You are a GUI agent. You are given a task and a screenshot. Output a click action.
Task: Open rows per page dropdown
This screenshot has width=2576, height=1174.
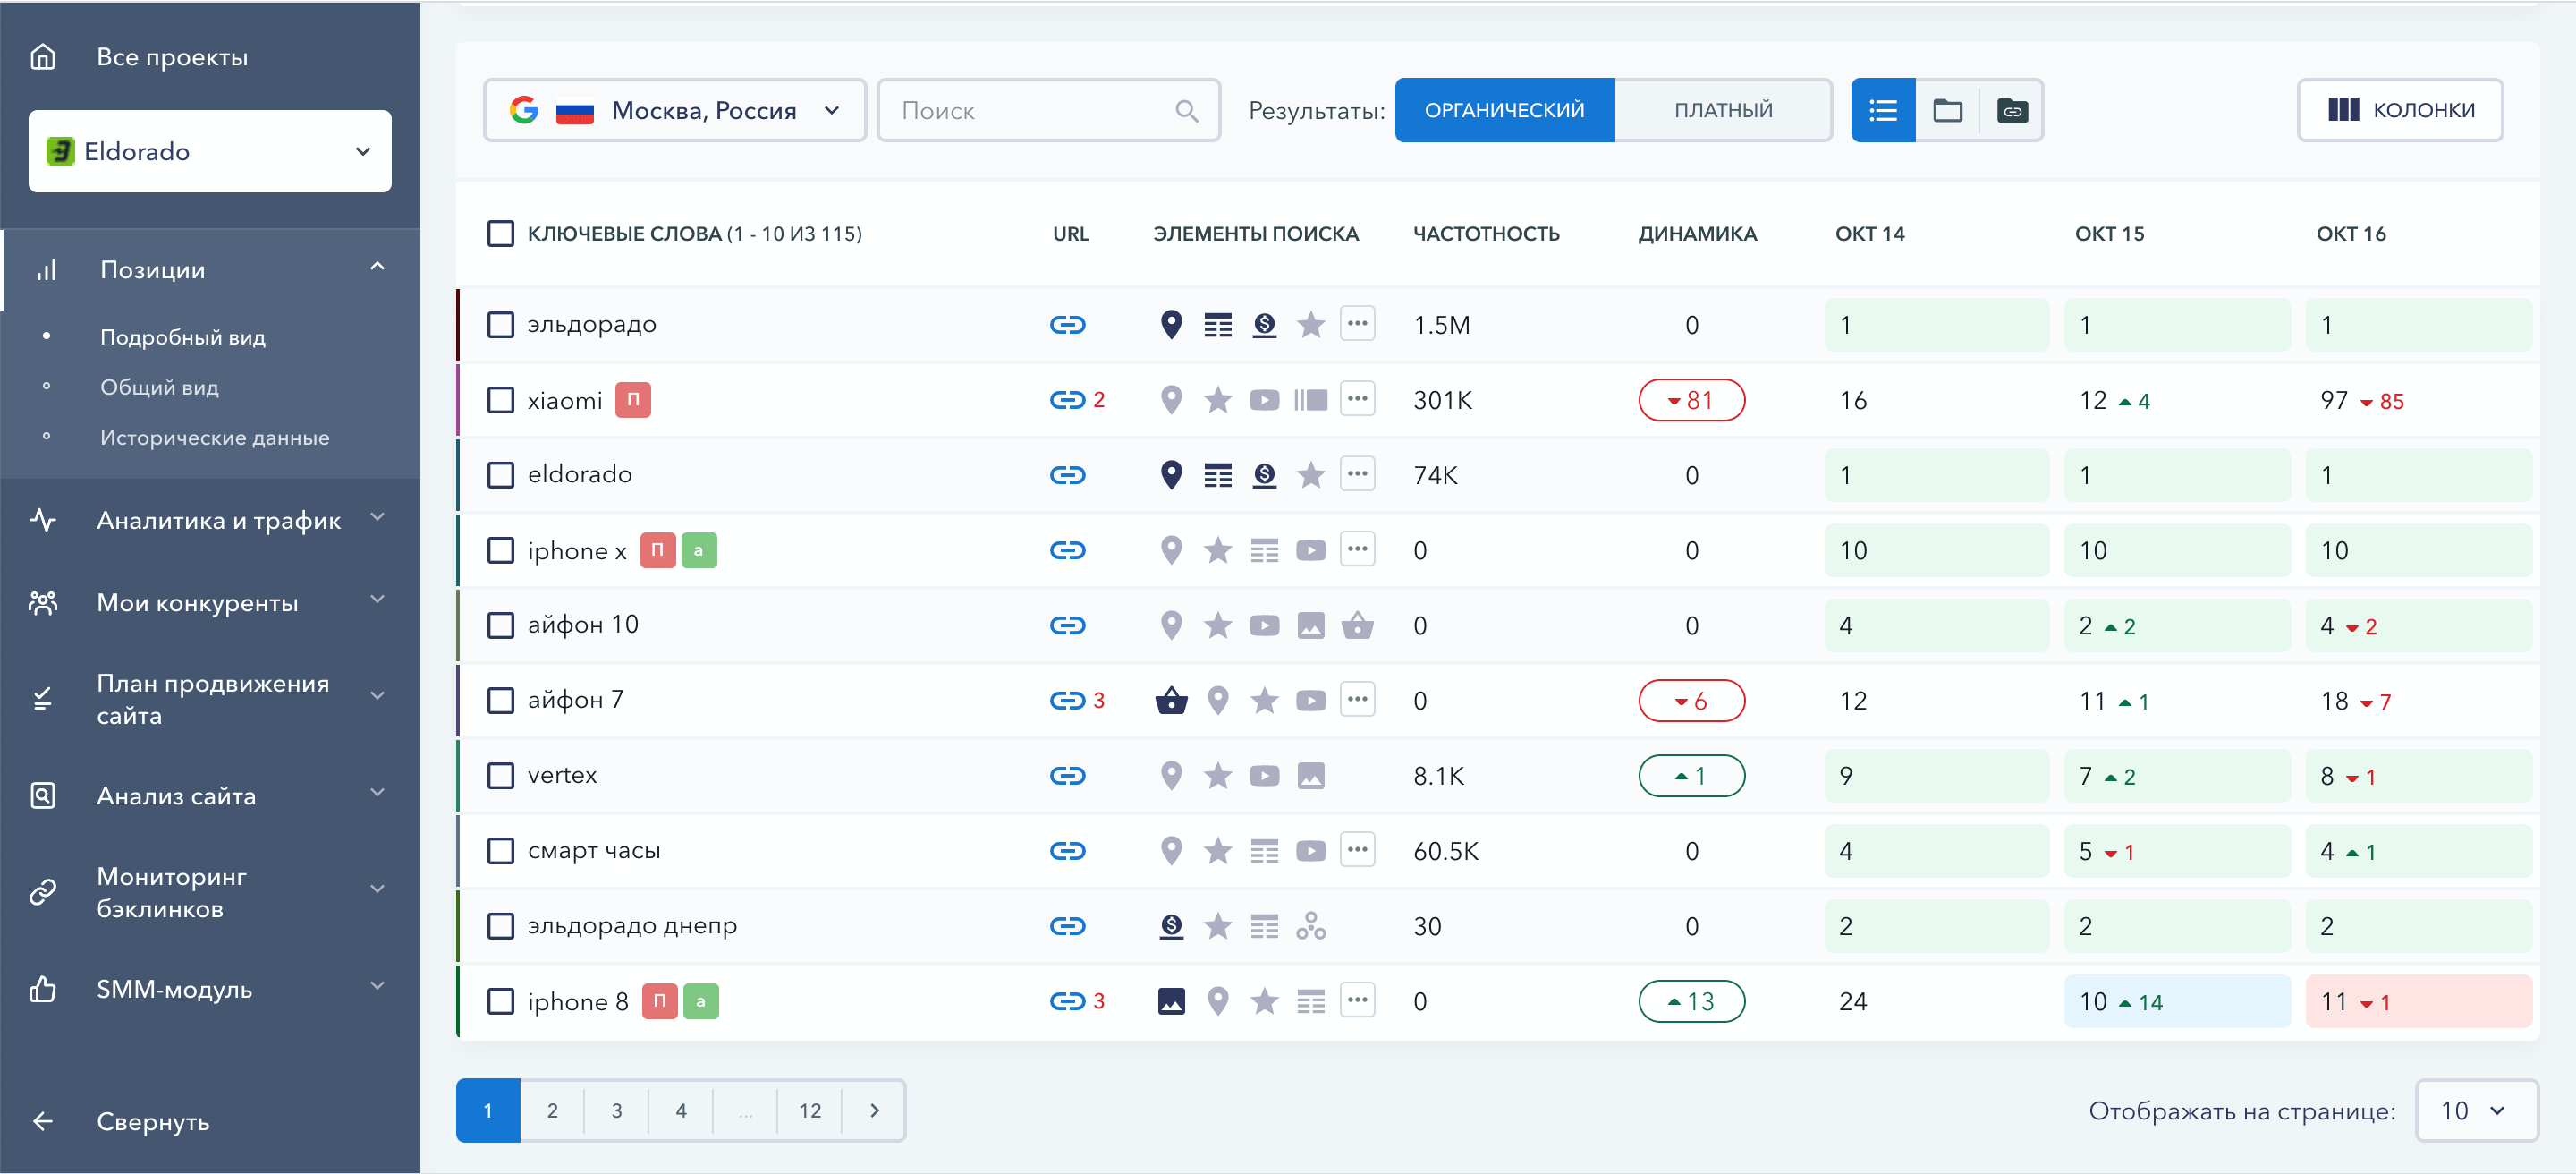2475,1110
